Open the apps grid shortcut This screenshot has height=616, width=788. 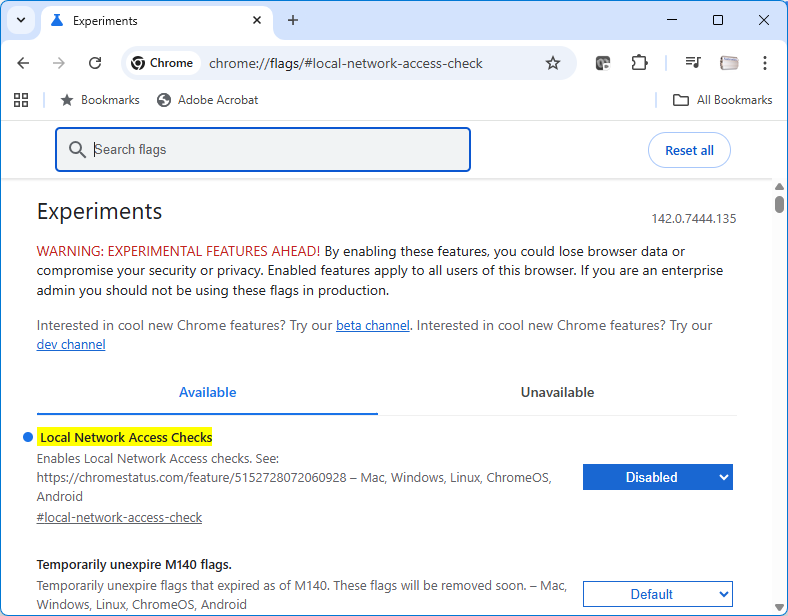pyautogui.click(x=21, y=100)
